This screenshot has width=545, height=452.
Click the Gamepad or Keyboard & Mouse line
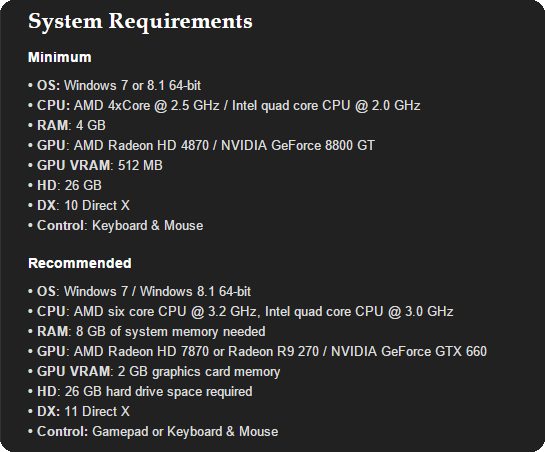click(153, 432)
